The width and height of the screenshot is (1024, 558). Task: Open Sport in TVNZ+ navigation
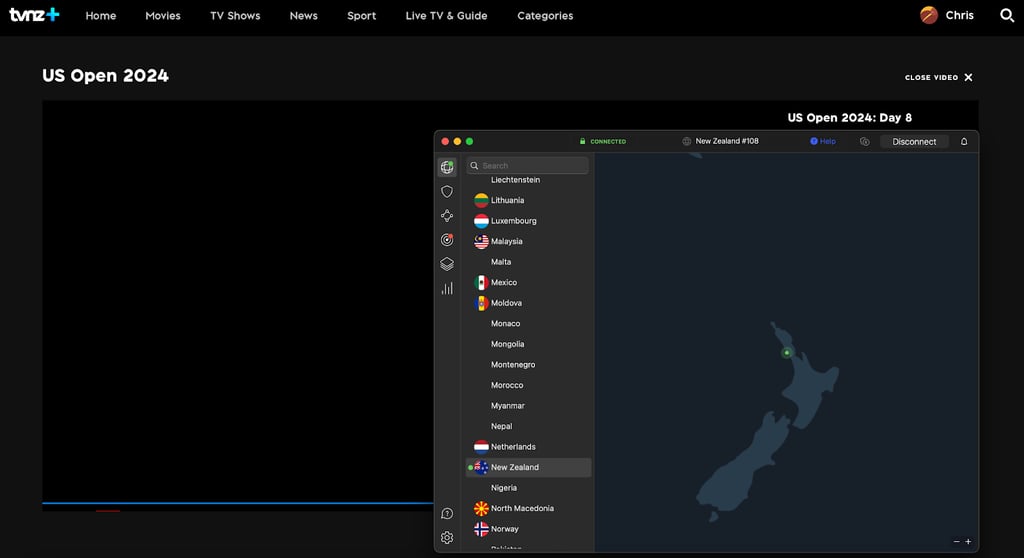click(x=361, y=16)
